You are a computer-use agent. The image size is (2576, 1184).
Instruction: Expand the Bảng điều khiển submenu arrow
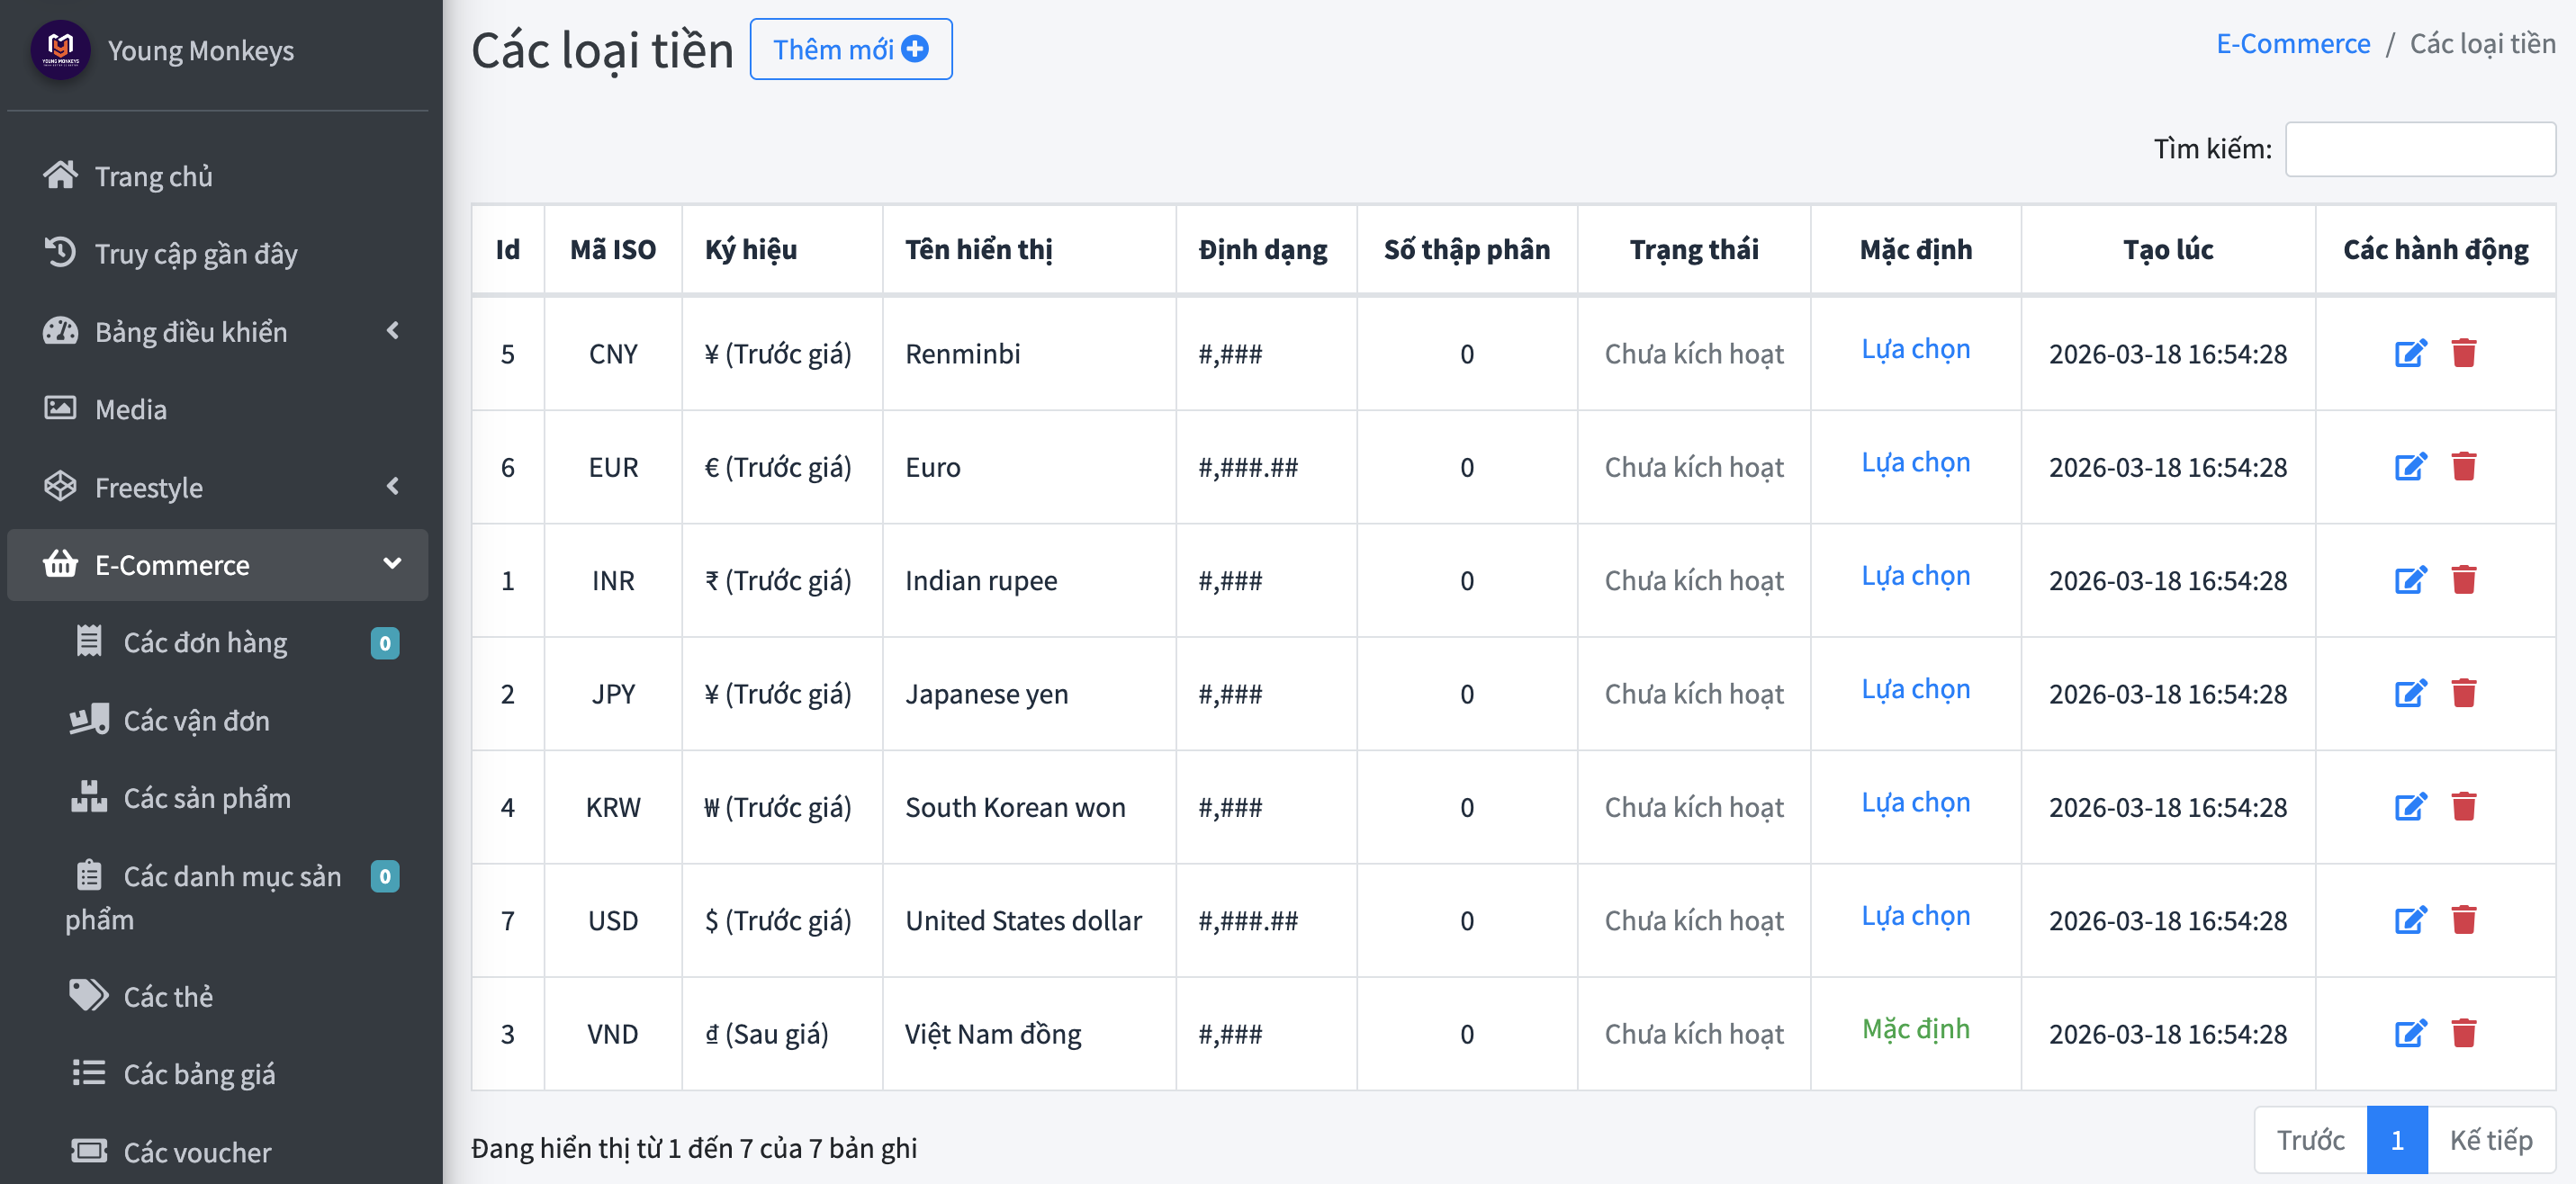pyautogui.click(x=393, y=330)
